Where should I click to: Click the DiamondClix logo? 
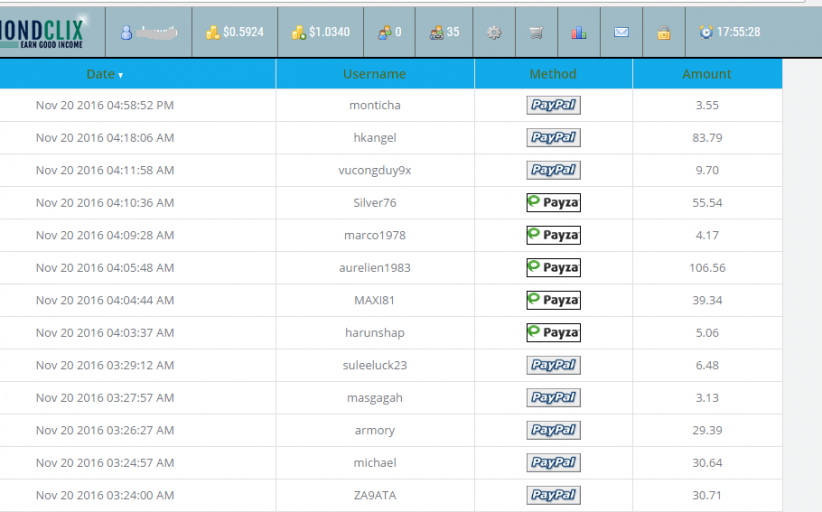click(43, 32)
